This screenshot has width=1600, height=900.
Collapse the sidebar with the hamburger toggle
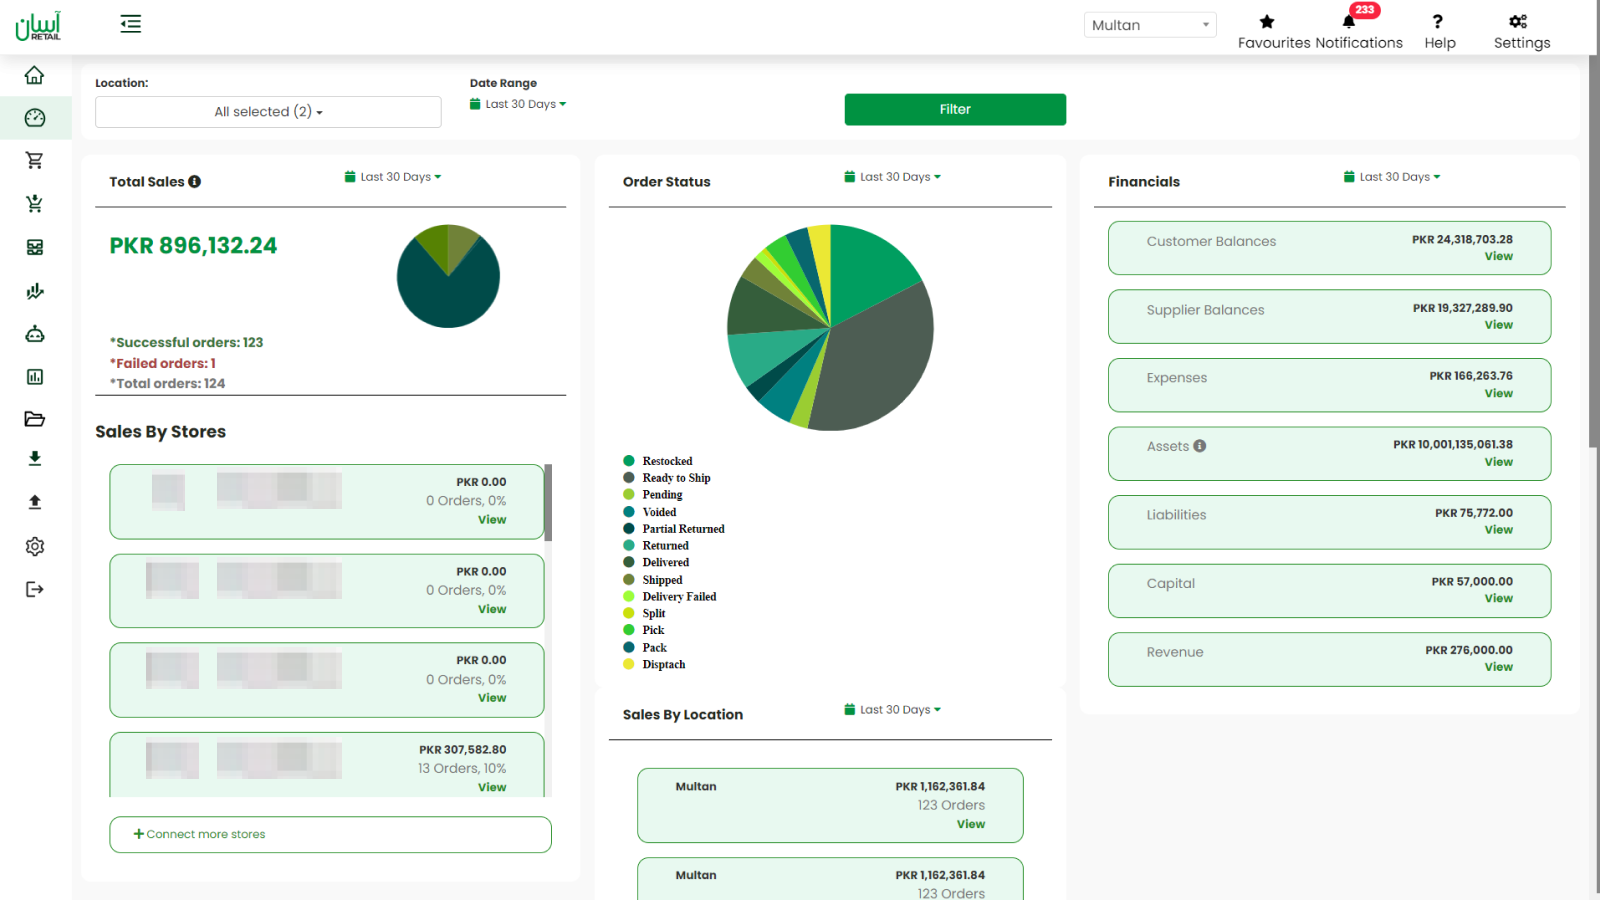point(130,23)
